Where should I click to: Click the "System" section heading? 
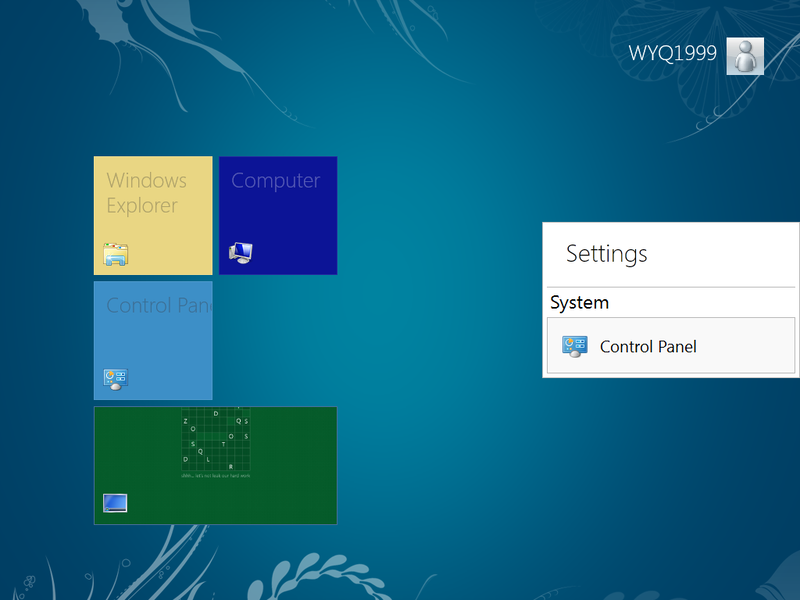pyautogui.click(x=580, y=303)
